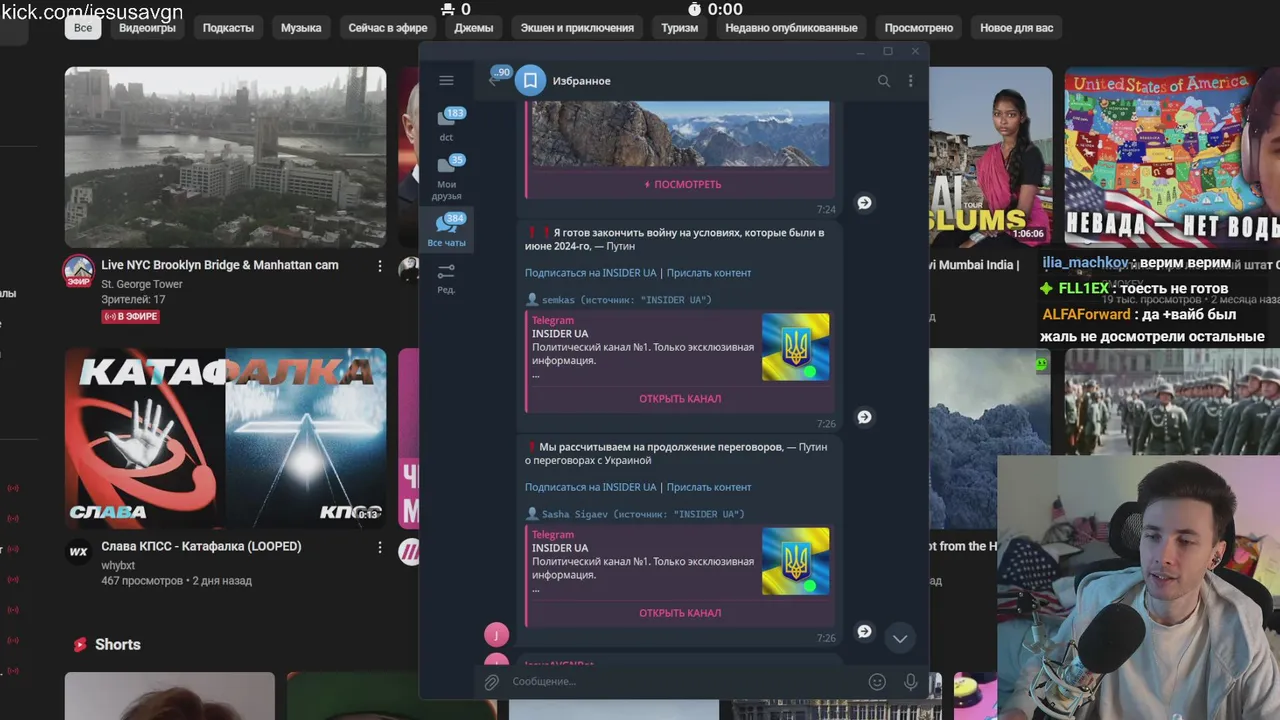
Task: Select the Подкасты filter chip
Action: coord(228,28)
